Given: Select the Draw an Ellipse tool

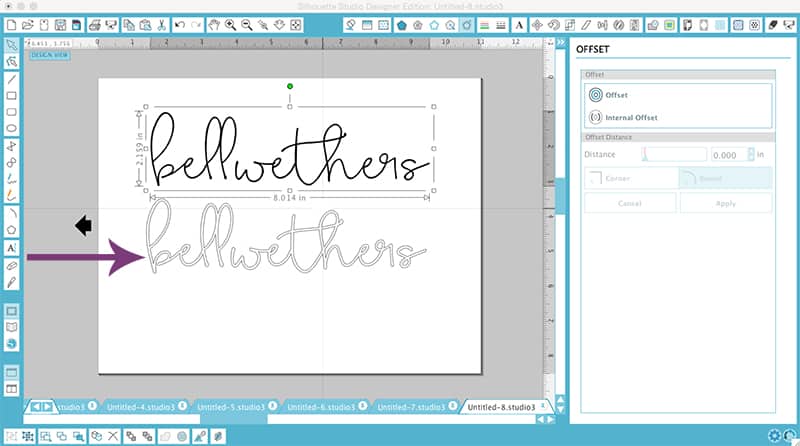Looking at the screenshot, I should click(x=11, y=129).
